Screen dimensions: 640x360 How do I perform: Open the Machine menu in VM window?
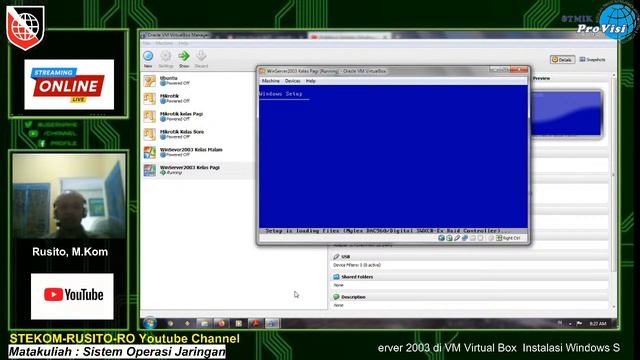click(x=271, y=81)
